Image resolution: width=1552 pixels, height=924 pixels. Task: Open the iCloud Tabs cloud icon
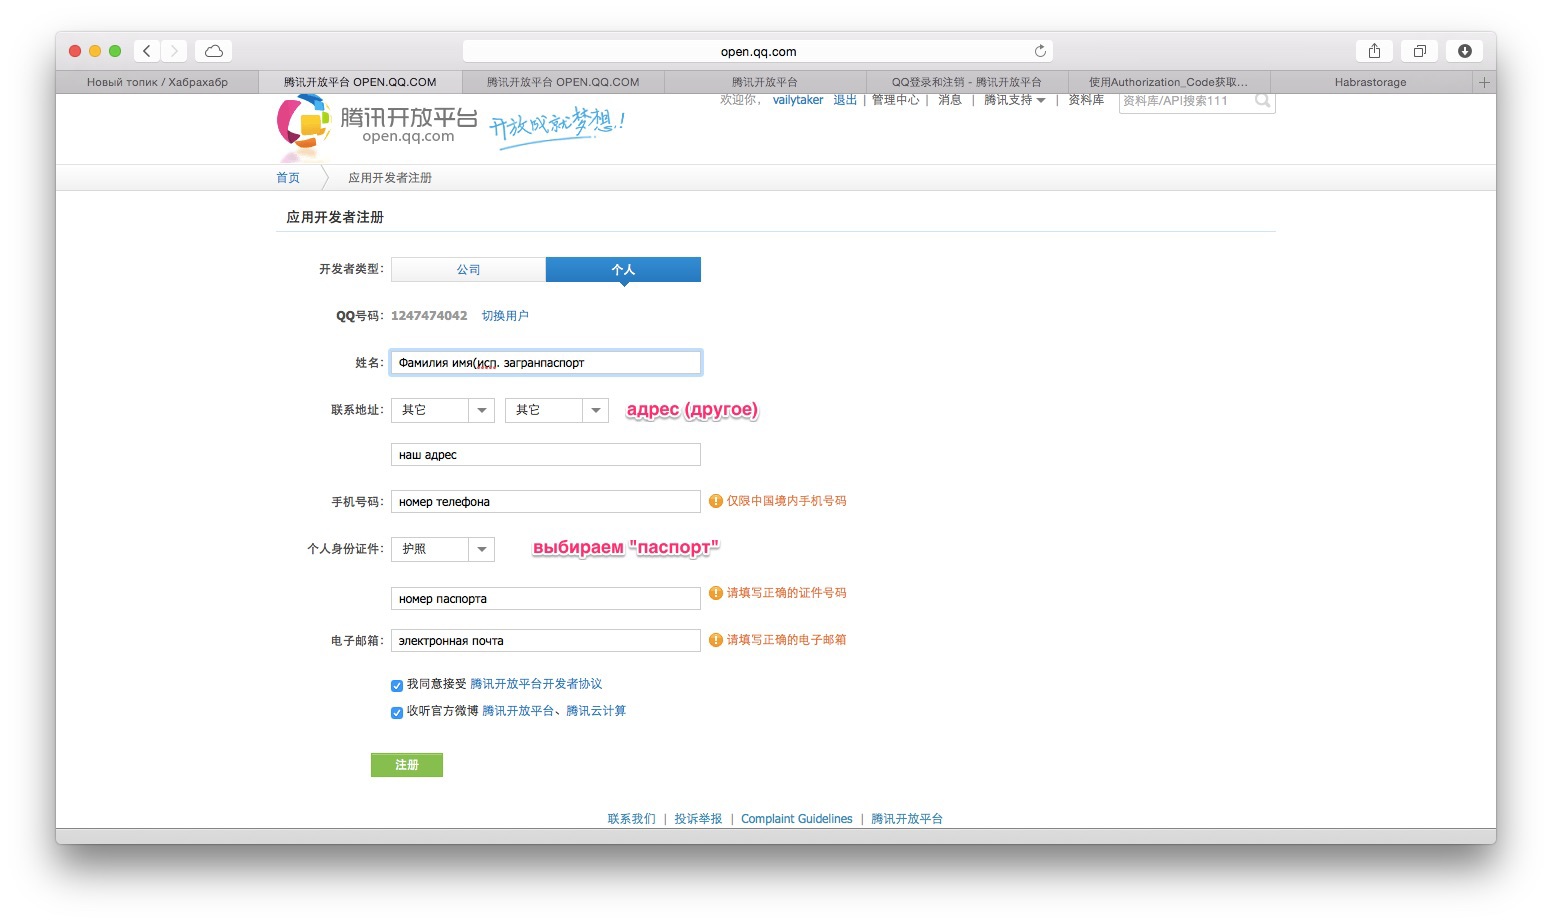(214, 51)
